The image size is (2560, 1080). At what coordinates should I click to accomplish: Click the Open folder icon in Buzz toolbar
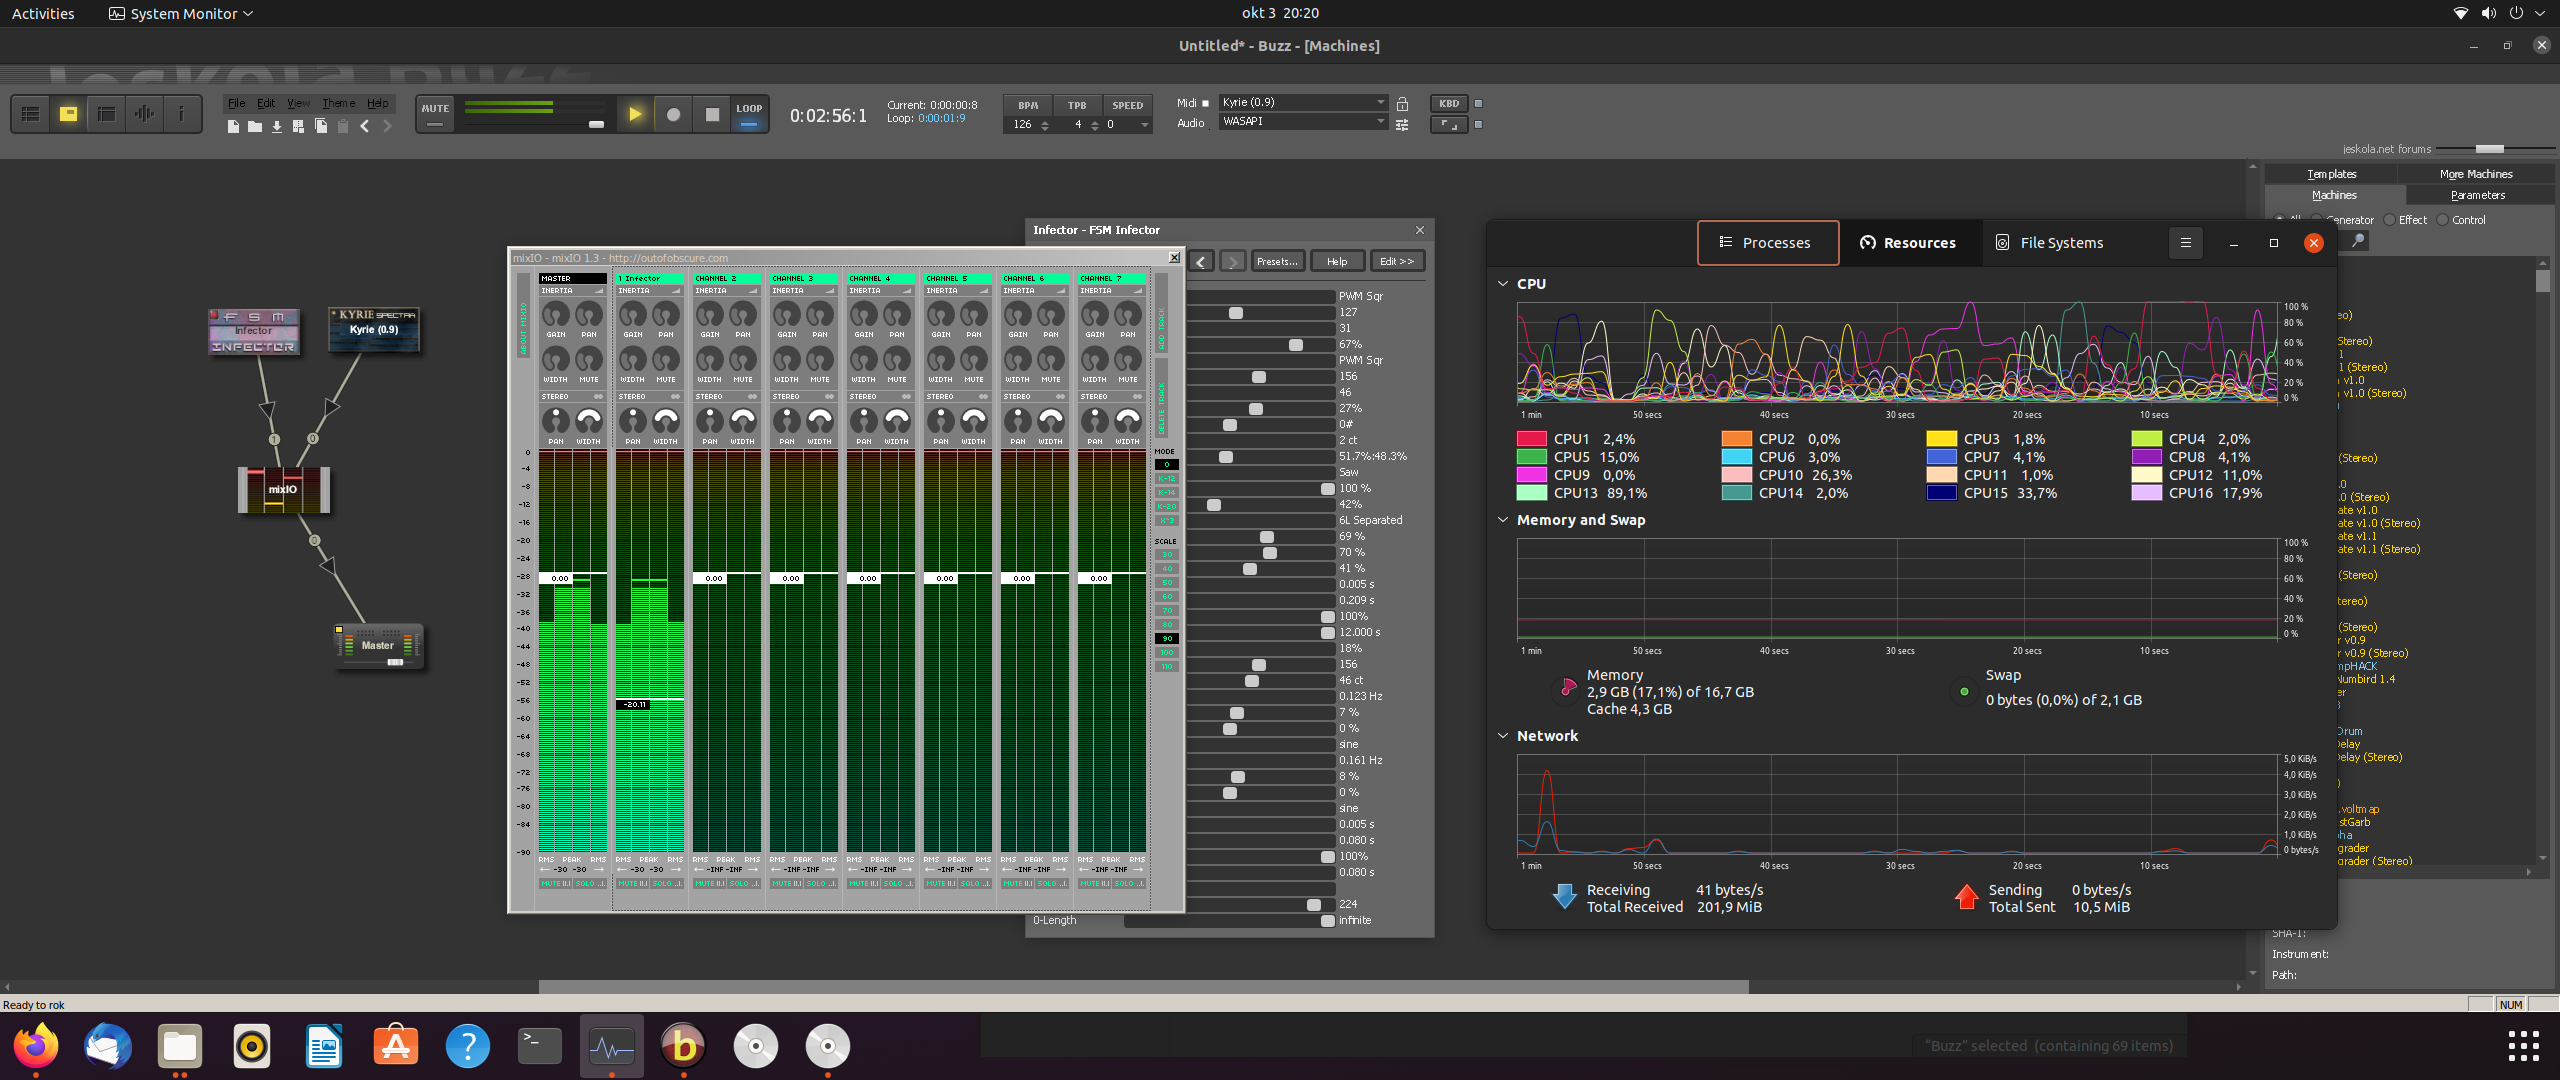point(255,126)
